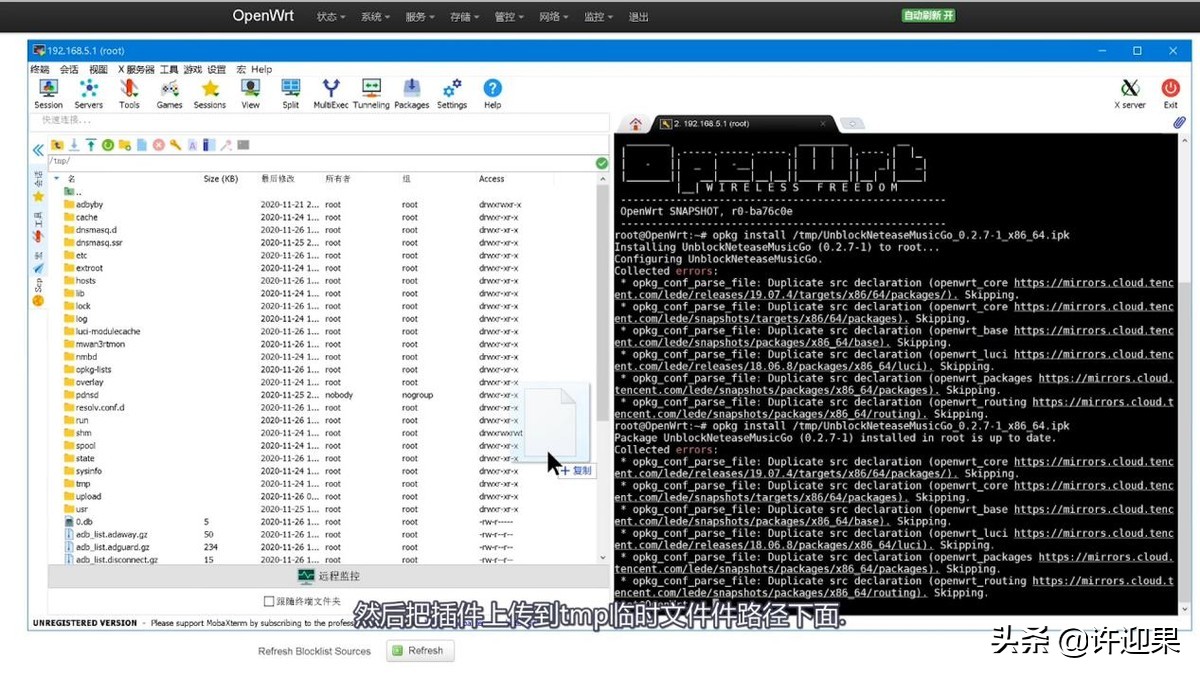The width and height of the screenshot is (1200, 675).
Task: Launch MultiExec mode
Action: point(330,92)
